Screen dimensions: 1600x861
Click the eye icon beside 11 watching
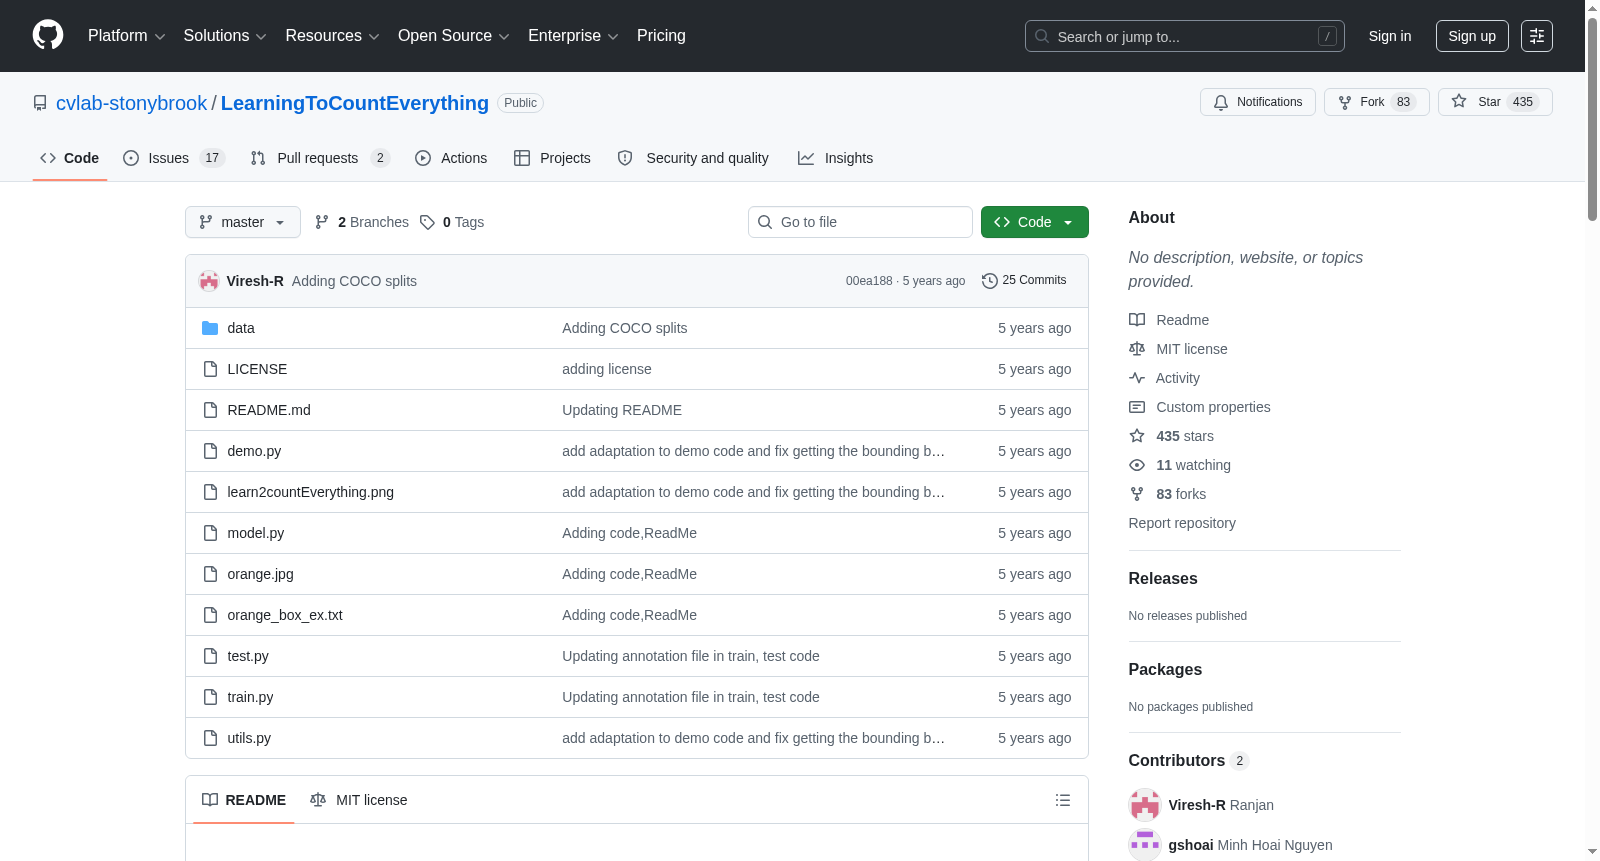tap(1137, 465)
